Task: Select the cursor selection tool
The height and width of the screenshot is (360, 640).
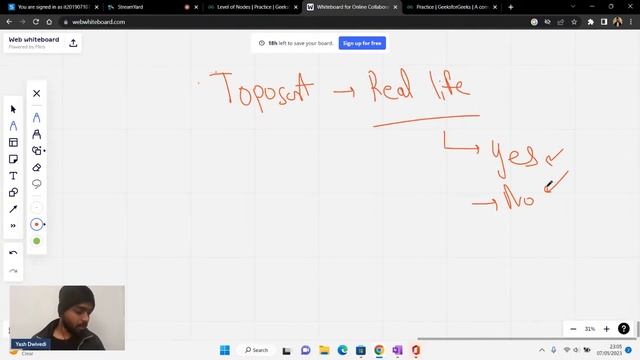Action: click(x=13, y=109)
